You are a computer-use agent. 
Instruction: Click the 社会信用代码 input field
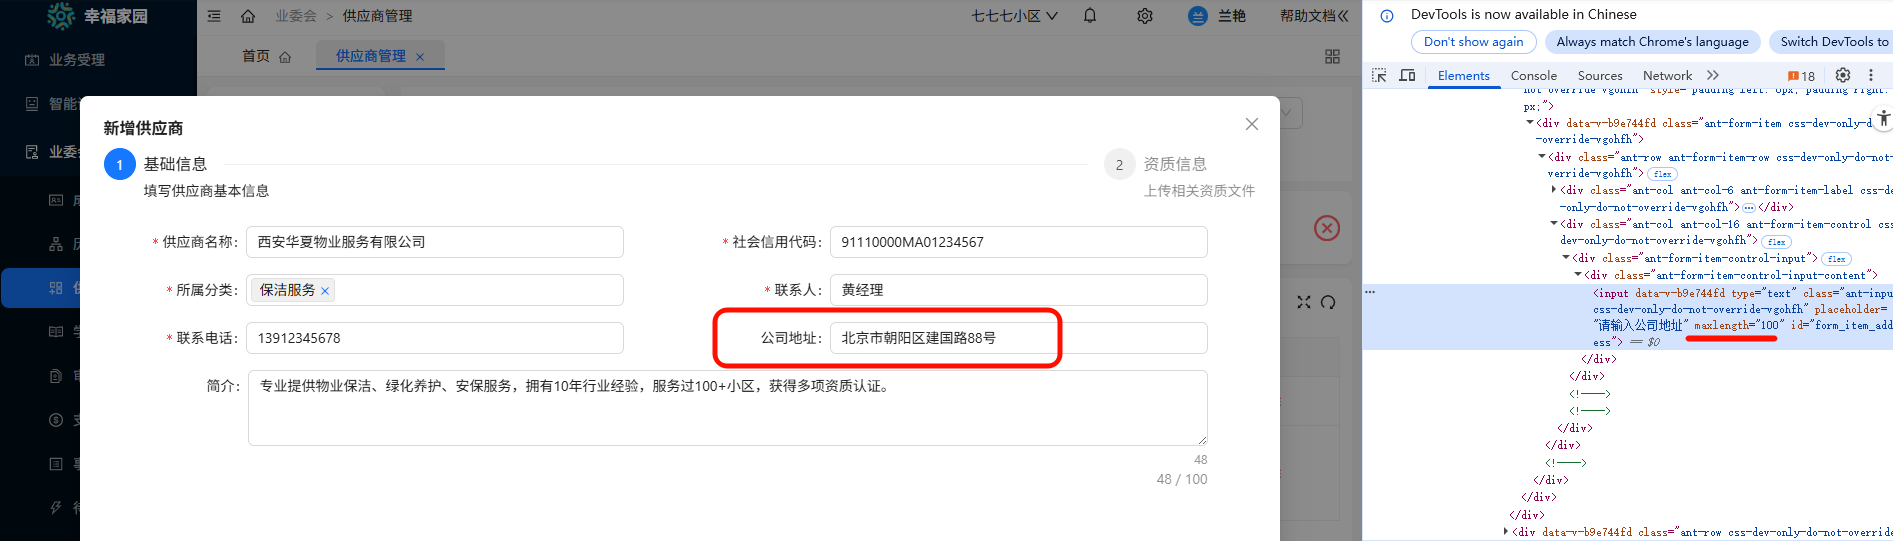coord(1018,242)
